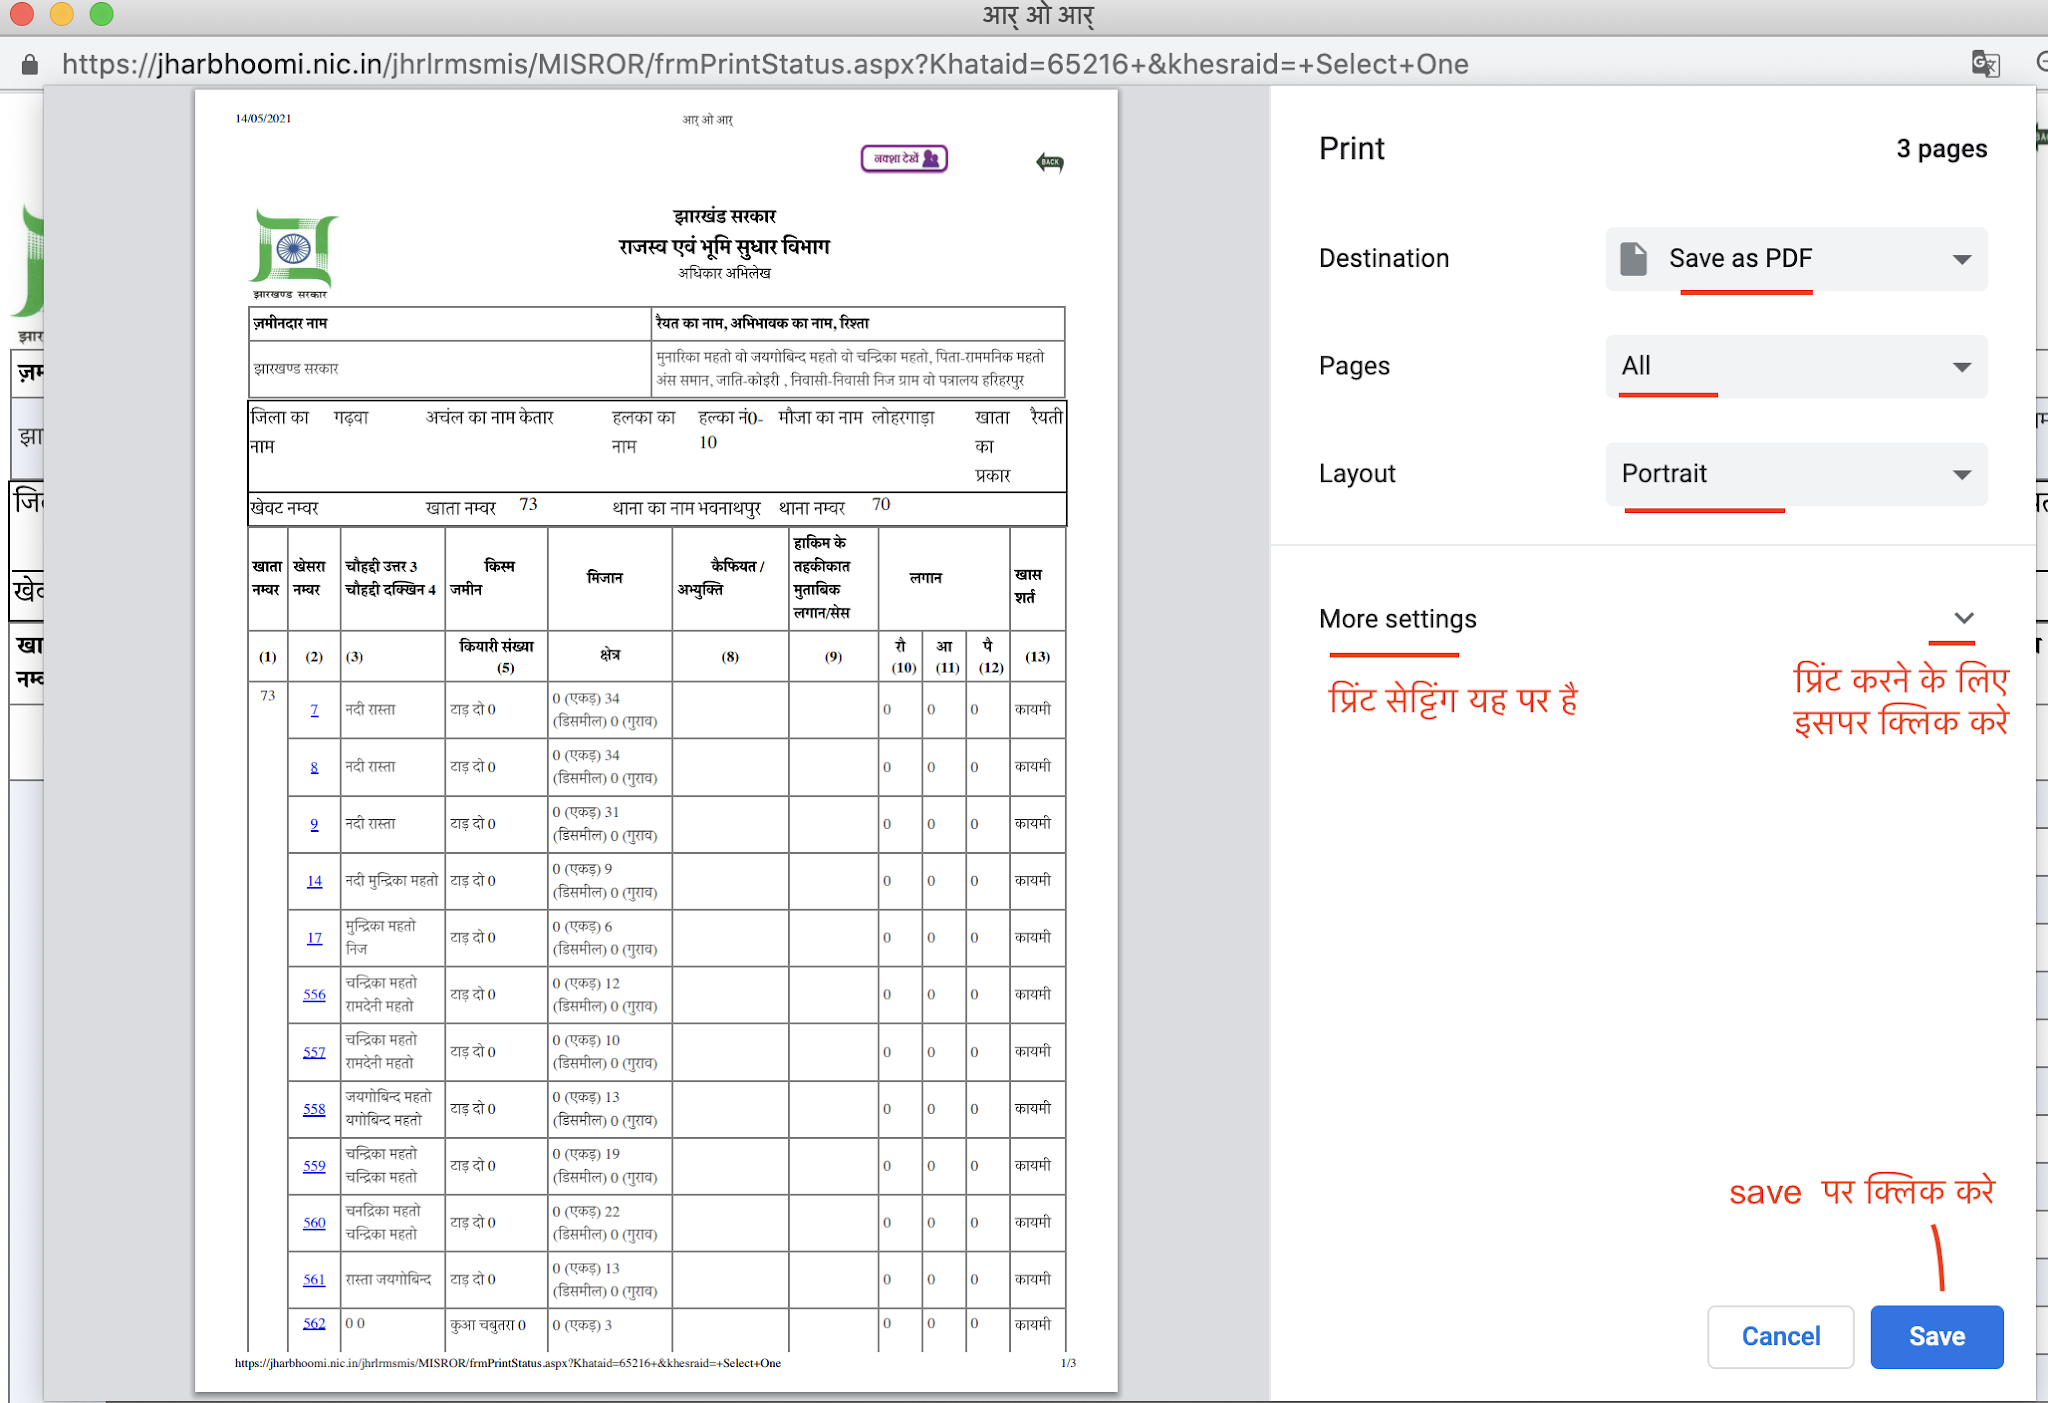Image resolution: width=2048 pixels, height=1403 pixels.
Task: Click khesra number 562 link
Action: point(314,1323)
